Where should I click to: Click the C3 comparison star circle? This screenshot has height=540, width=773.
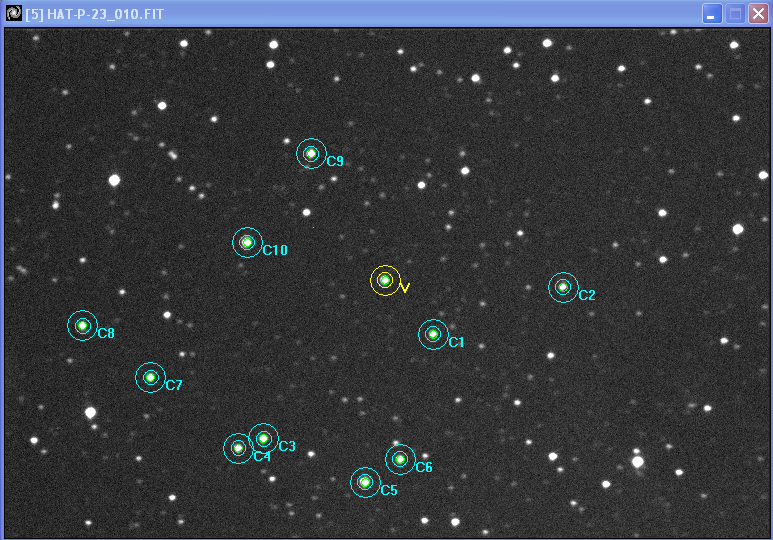point(263,438)
